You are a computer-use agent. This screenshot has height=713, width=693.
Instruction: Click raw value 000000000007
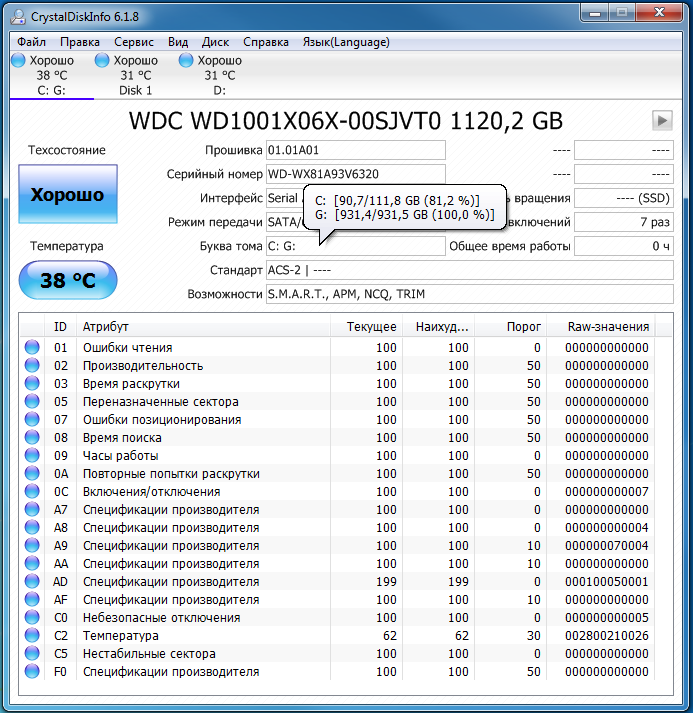pyautogui.click(x=607, y=492)
